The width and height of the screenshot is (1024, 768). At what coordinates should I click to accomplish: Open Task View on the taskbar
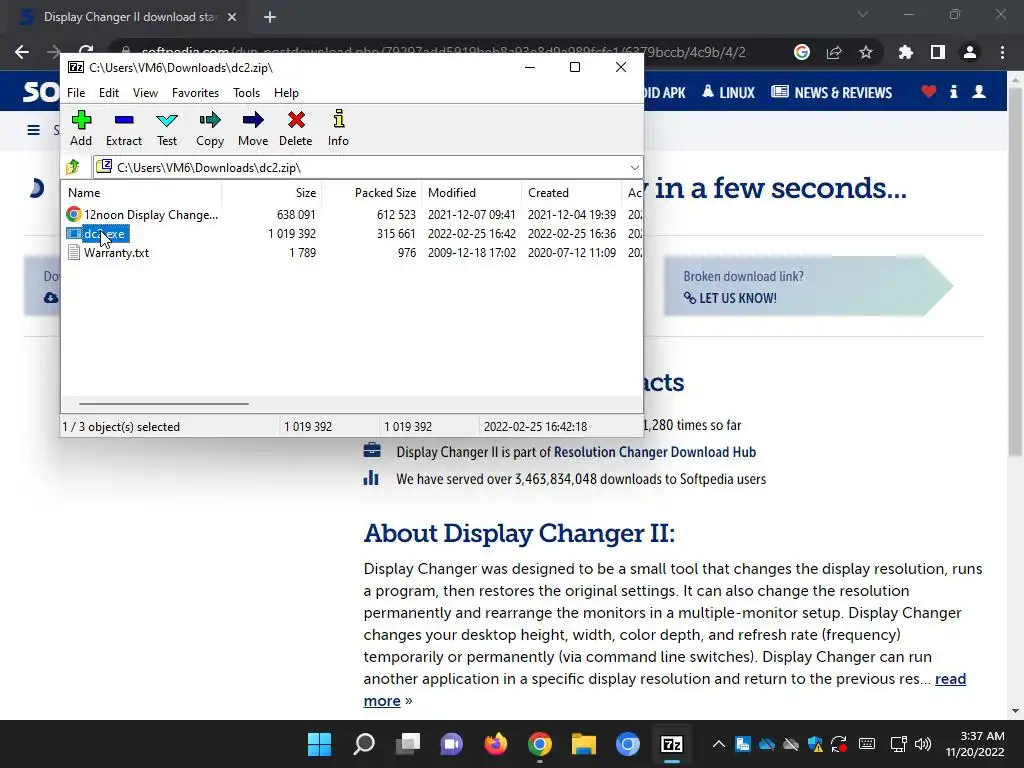tap(408, 744)
